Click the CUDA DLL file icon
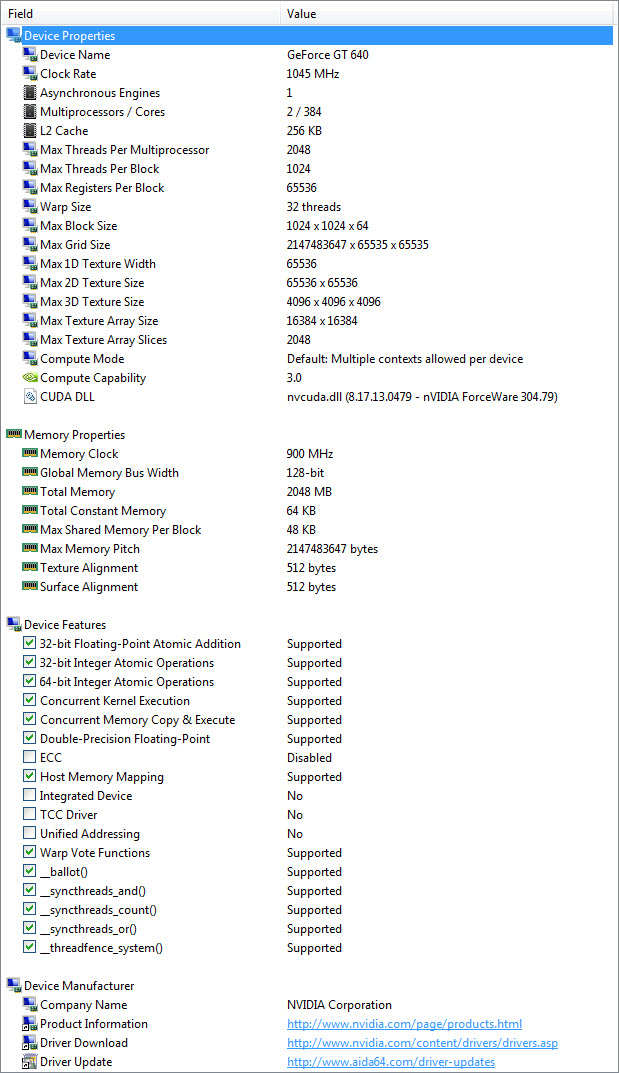The image size is (619, 1073). 29,397
